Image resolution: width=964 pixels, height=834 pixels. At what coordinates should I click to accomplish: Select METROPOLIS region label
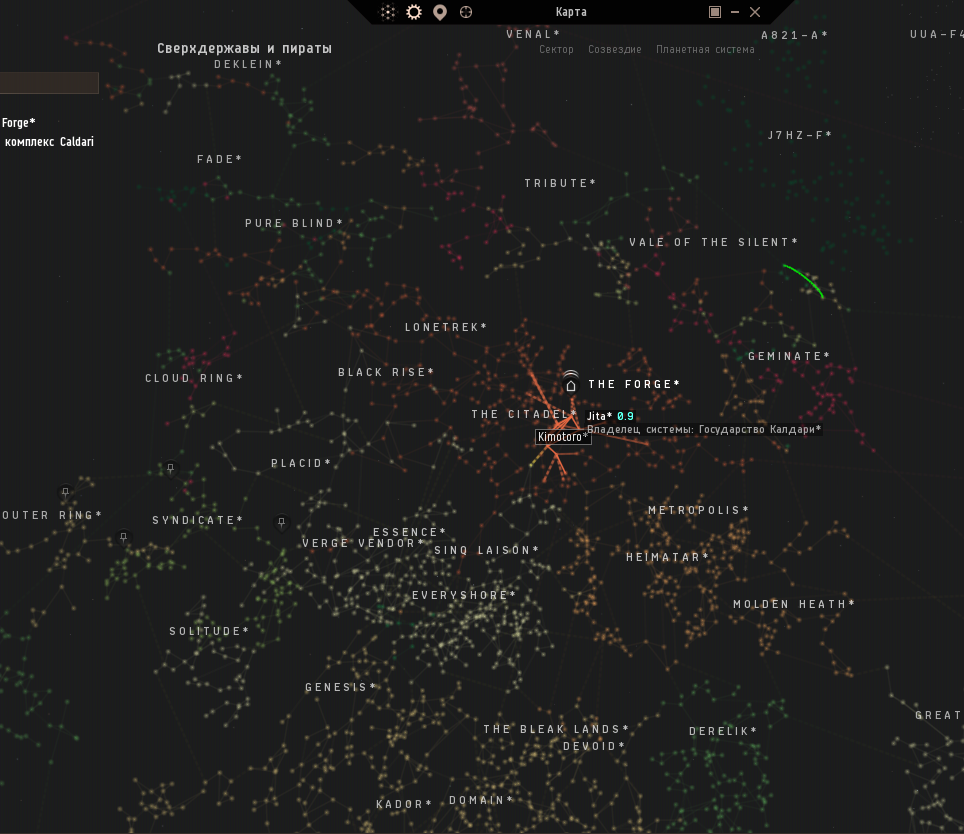(x=698, y=510)
